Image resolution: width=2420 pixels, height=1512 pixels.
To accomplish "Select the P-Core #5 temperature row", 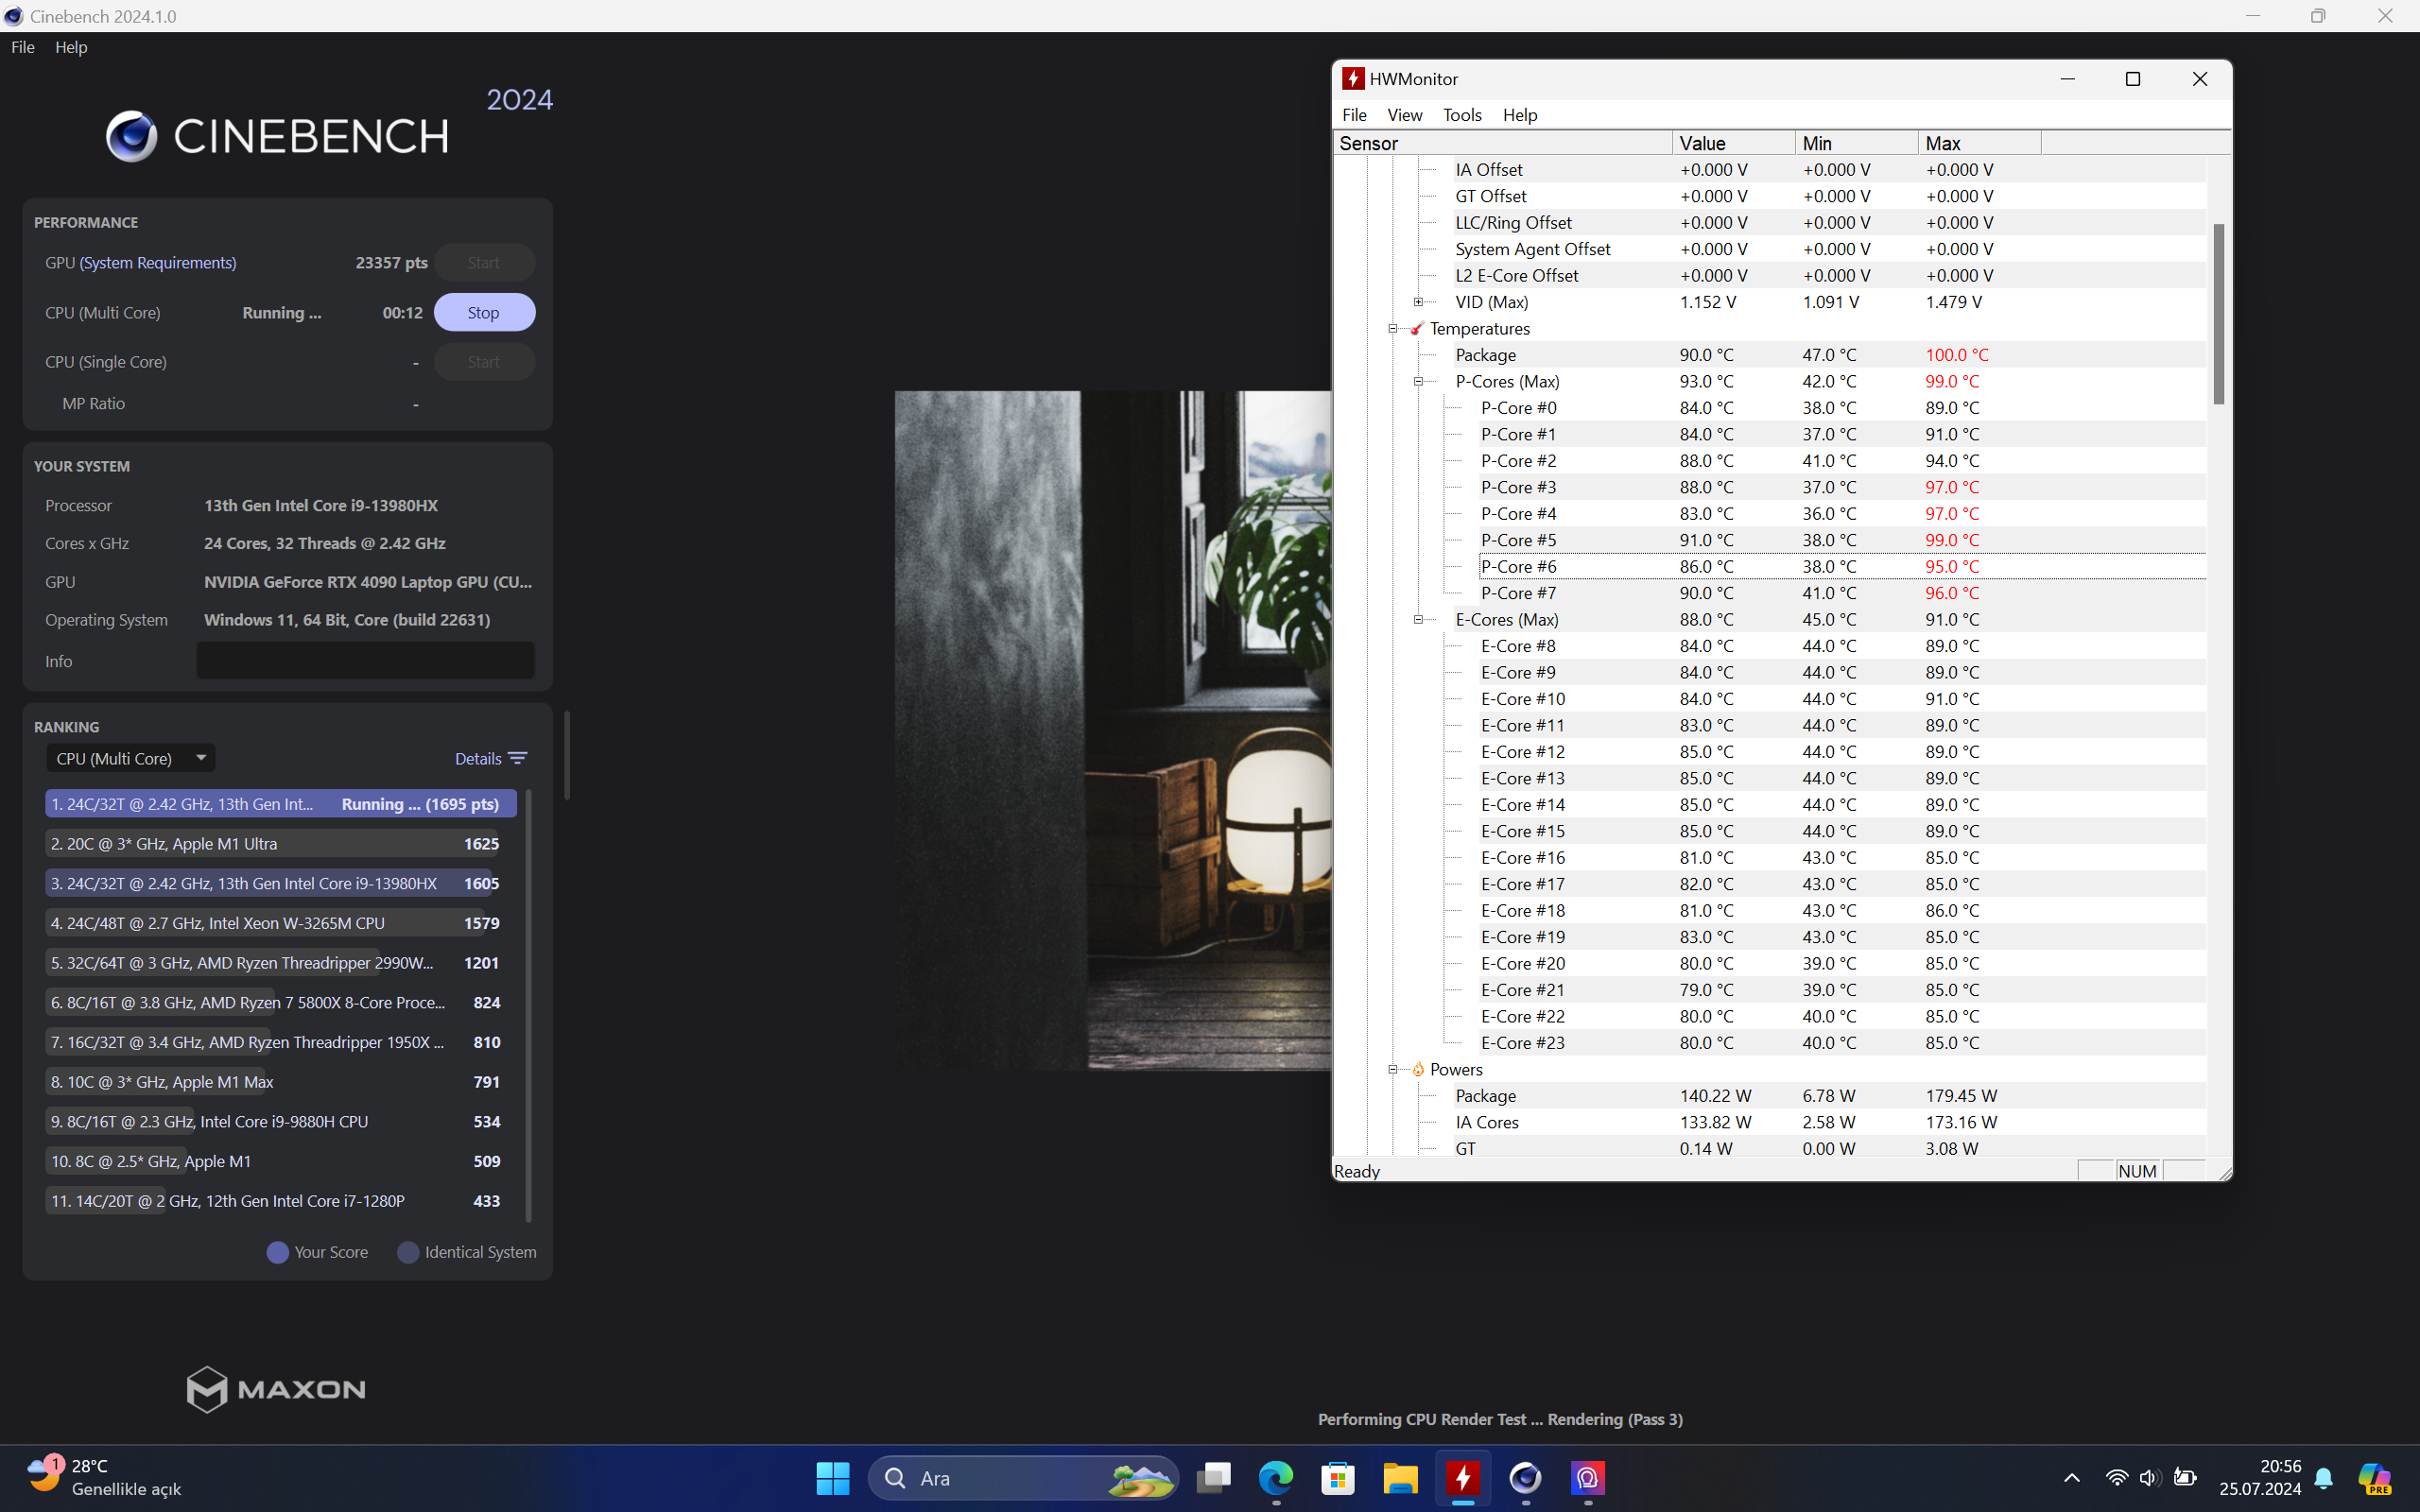I will [x=1842, y=540].
